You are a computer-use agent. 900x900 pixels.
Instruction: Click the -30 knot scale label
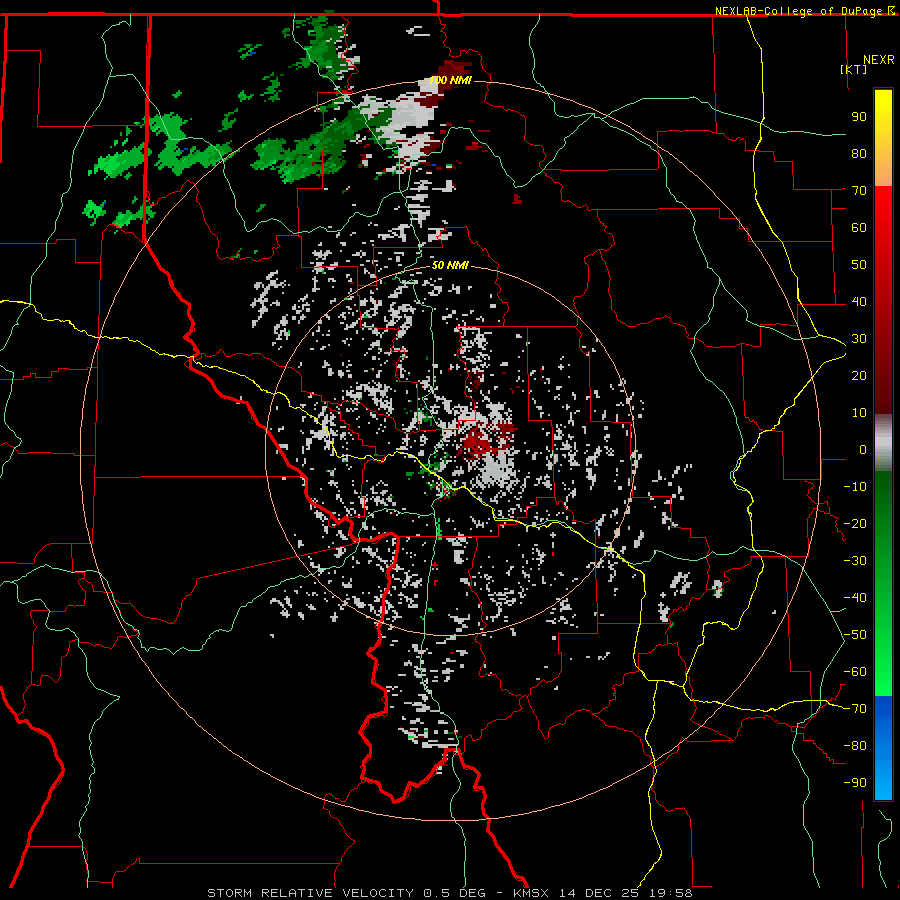click(x=855, y=561)
